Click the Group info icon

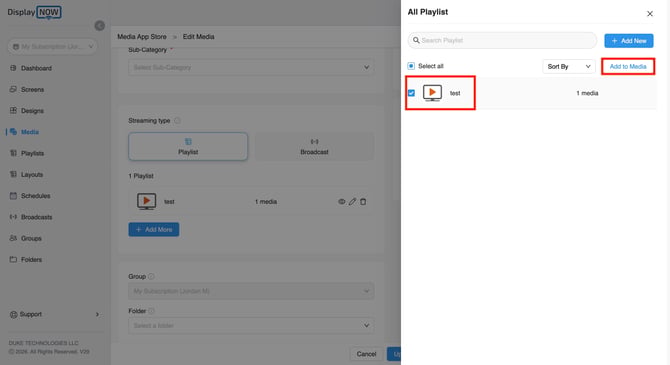tap(151, 277)
